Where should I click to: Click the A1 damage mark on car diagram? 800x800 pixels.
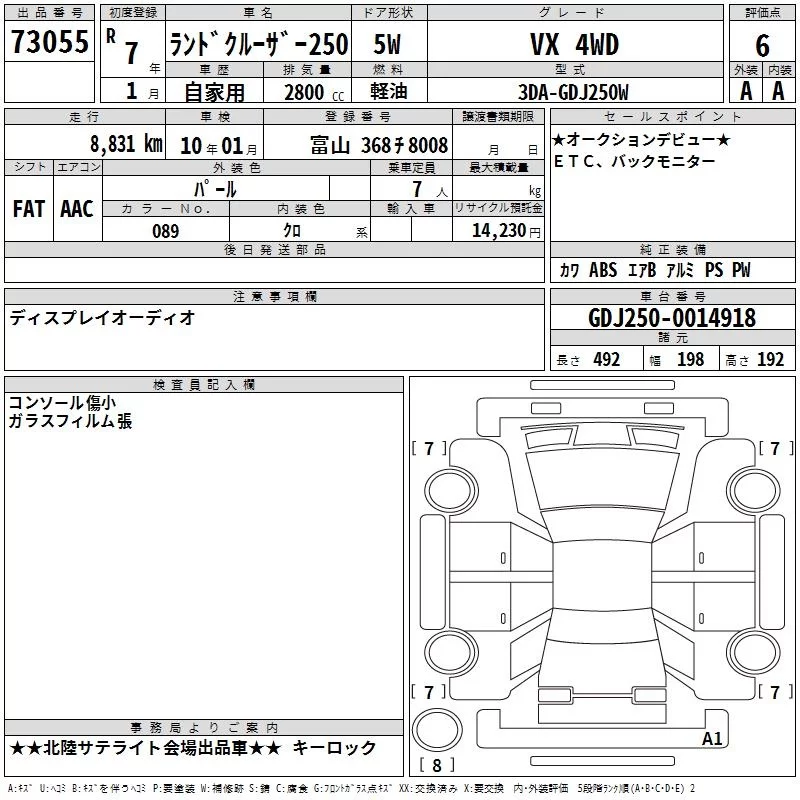pyautogui.click(x=712, y=739)
